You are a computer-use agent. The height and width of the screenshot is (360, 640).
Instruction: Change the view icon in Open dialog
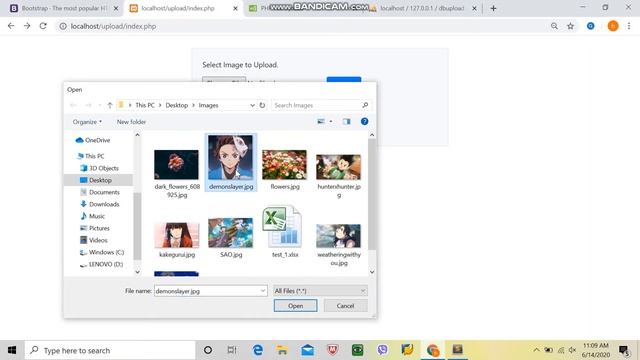click(x=321, y=122)
